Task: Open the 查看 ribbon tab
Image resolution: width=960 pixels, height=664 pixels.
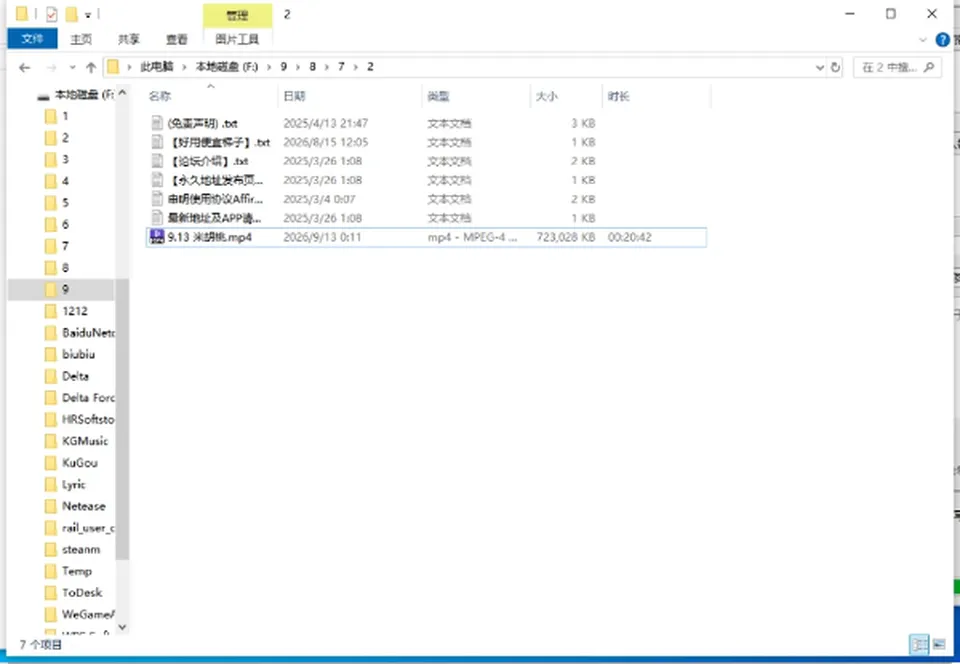Action: pos(176,39)
